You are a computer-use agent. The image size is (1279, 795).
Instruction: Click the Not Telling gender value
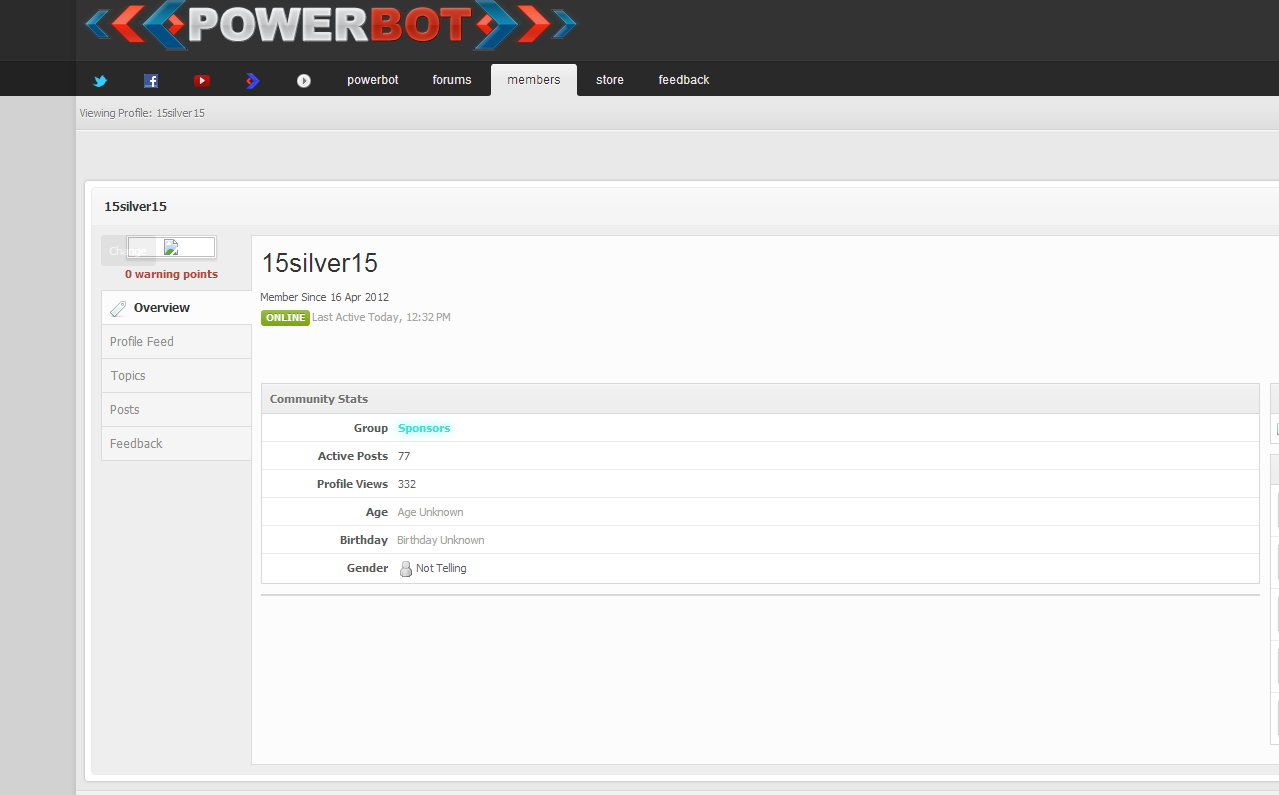(x=441, y=568)
